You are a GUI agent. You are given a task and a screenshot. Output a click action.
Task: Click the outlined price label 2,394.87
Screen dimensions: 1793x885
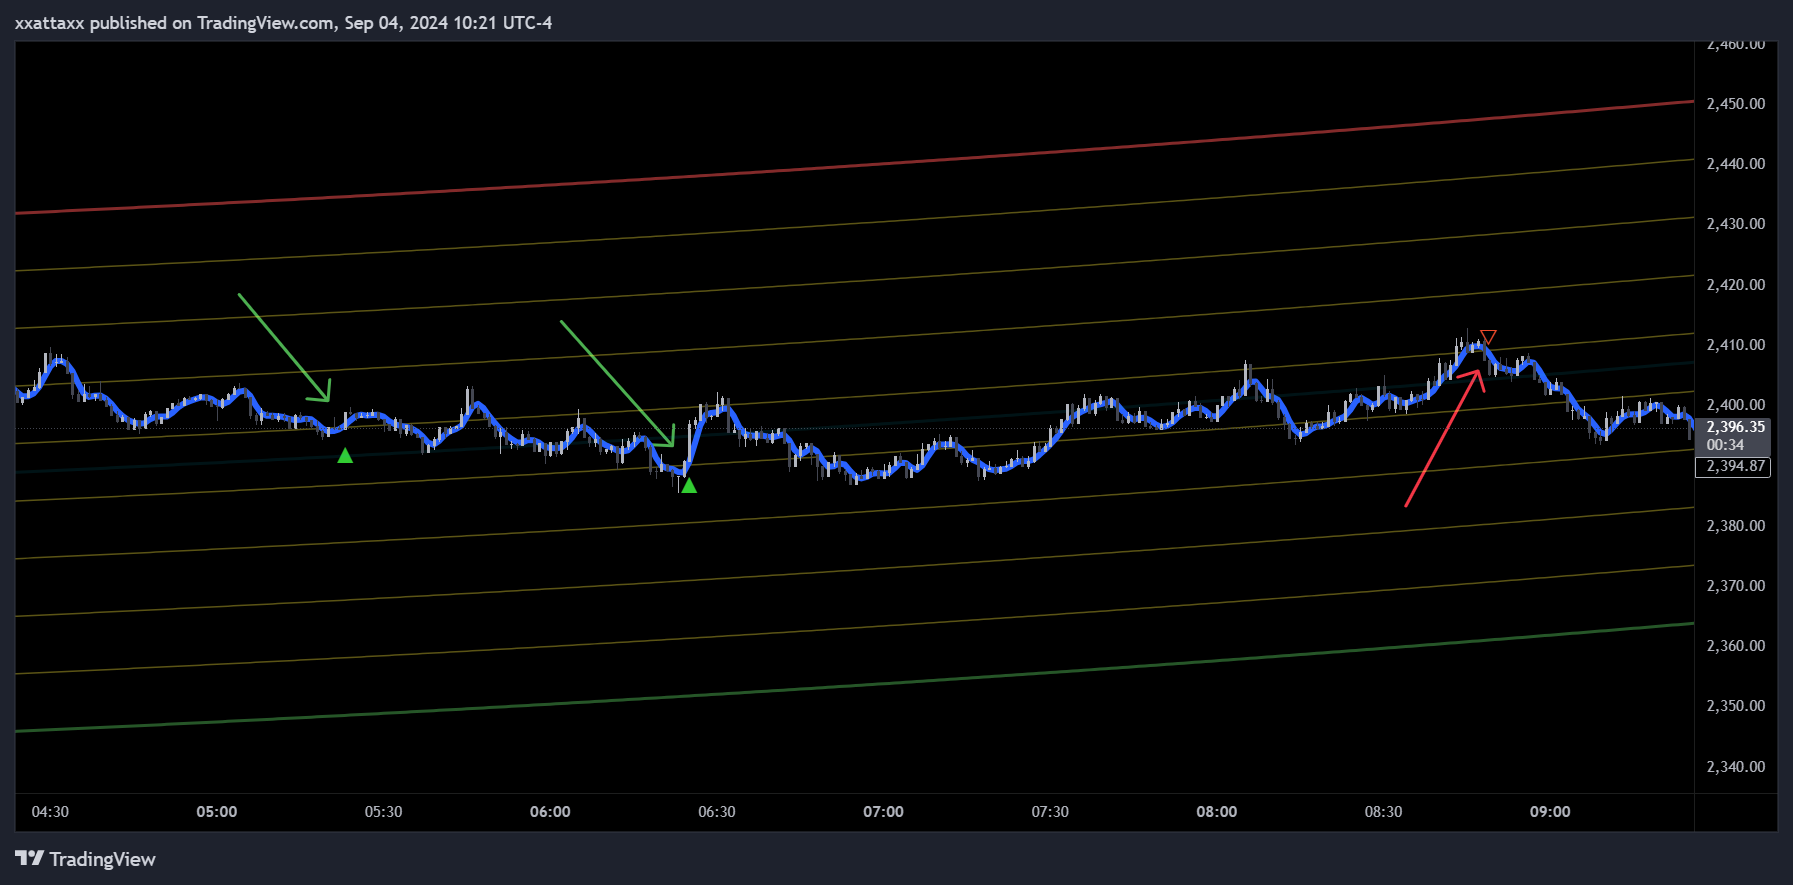(1733, 466)
